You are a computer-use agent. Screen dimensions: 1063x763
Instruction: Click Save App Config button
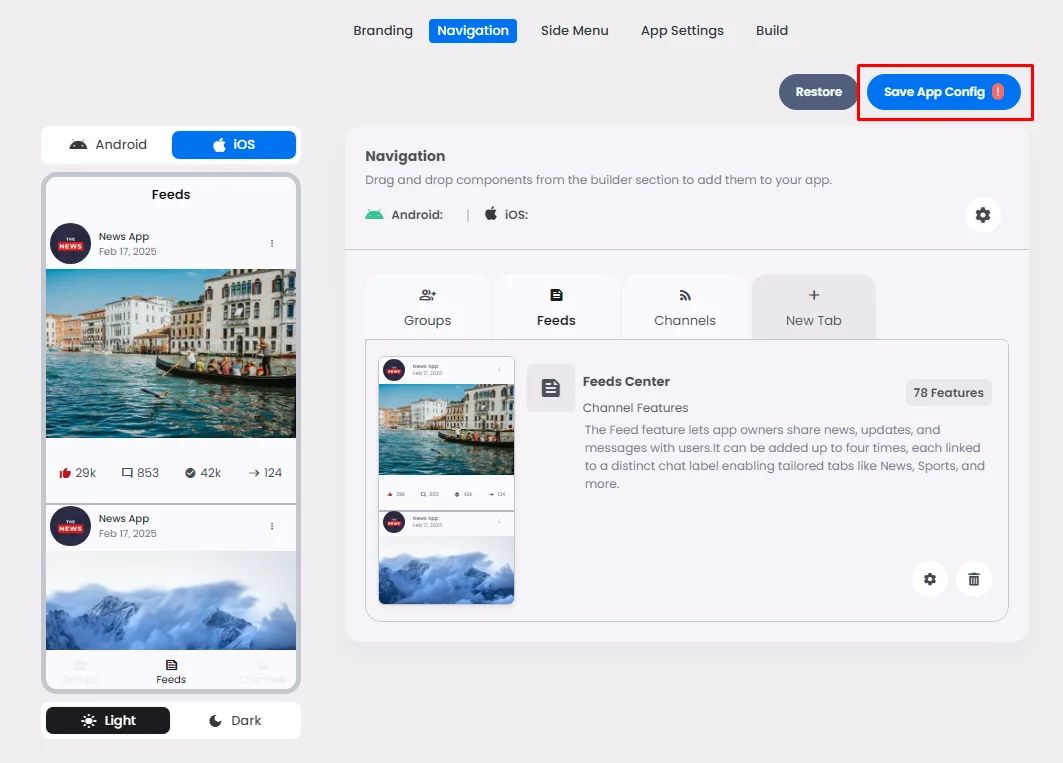tap(943, 92)
